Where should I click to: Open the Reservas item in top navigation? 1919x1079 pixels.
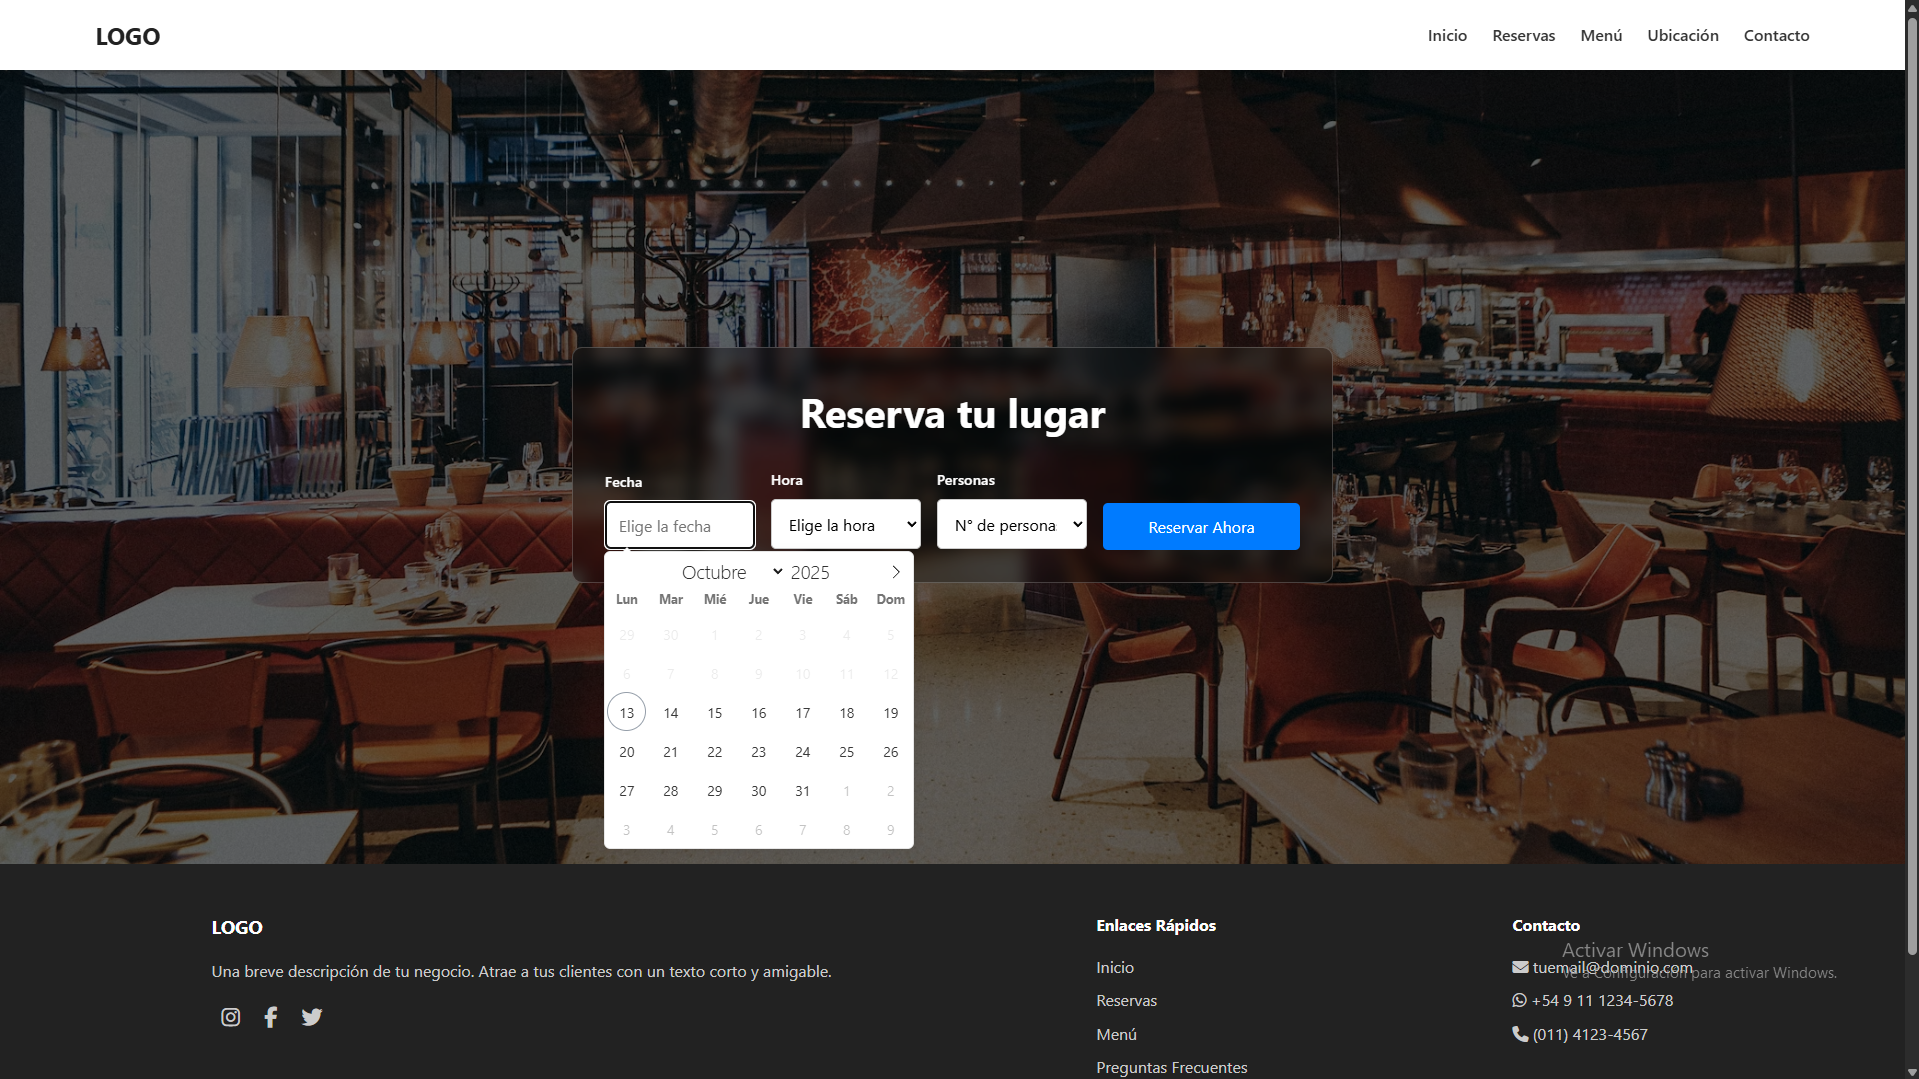1523,35
